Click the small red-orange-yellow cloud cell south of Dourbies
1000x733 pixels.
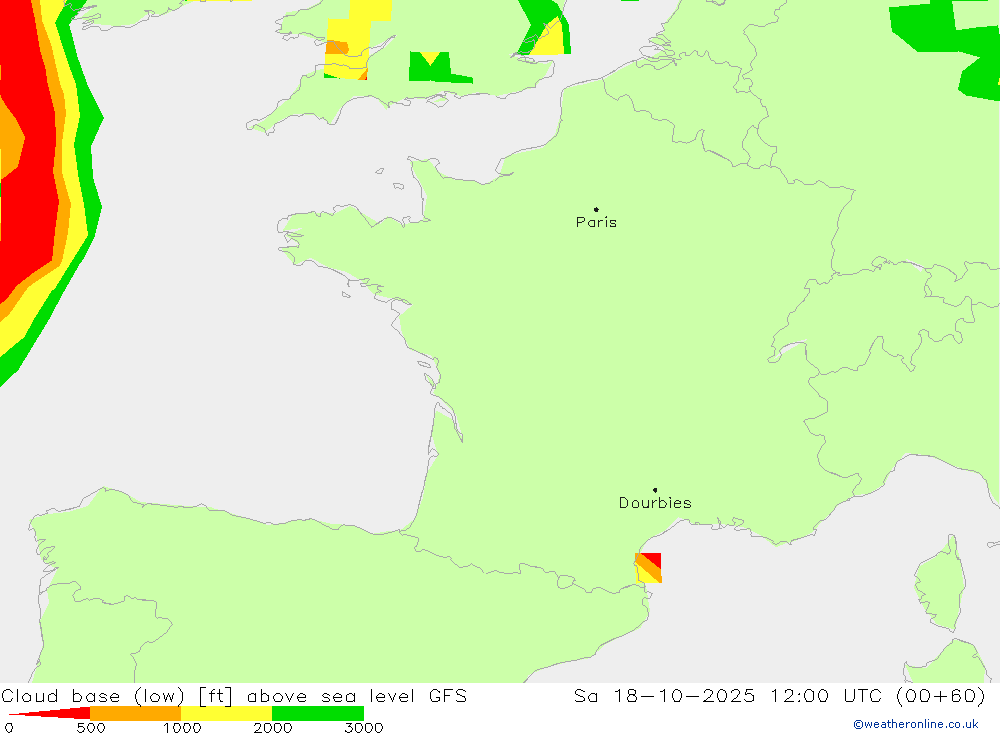[x=649, y=568]
